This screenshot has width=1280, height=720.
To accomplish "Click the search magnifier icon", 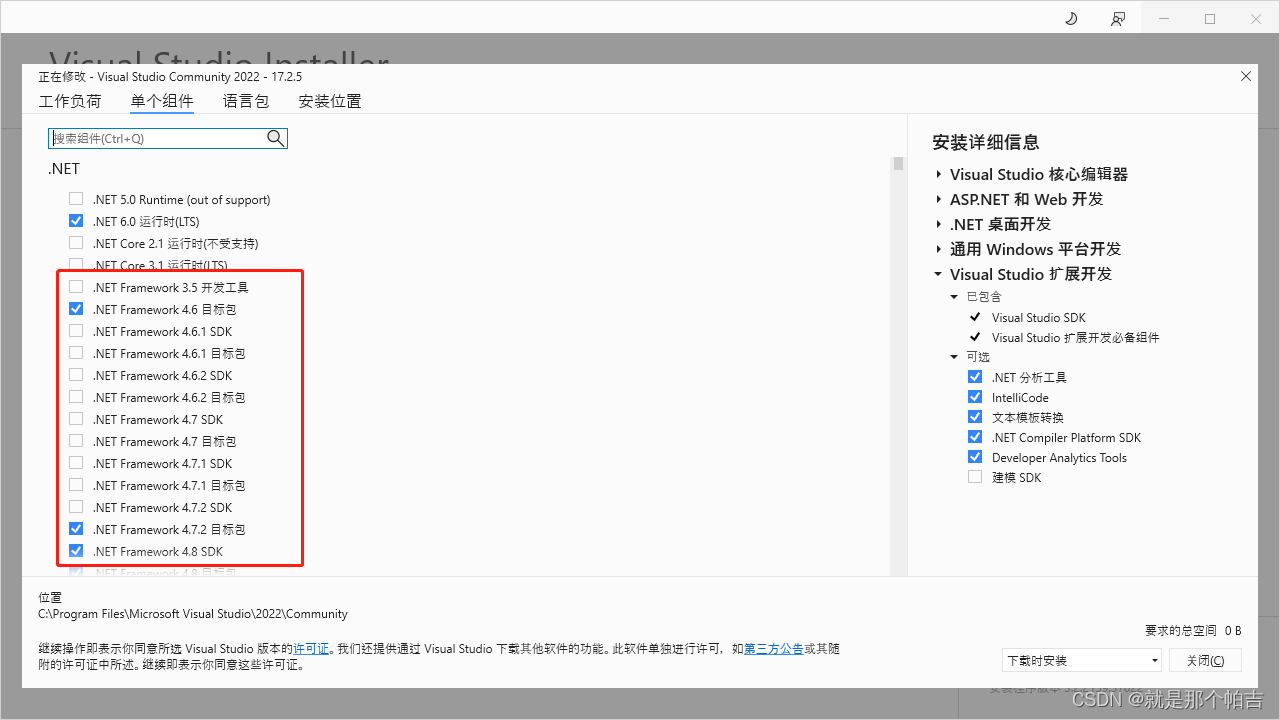I will [x=275, y=138].
